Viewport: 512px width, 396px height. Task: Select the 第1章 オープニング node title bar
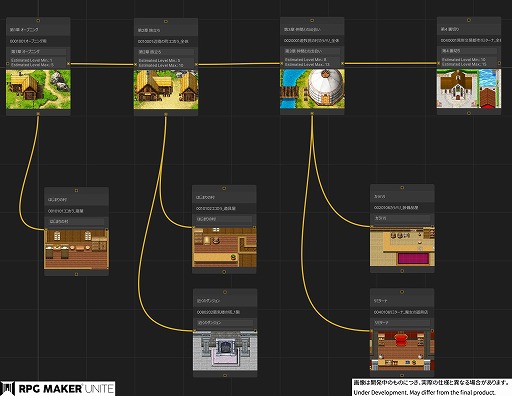point(38,30)
